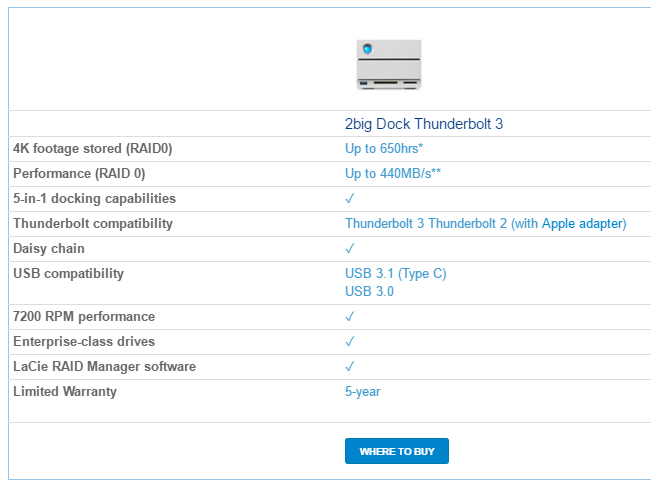Select the '5-year' warranty value
This screenshot has width=651, height=486.
click(362, 391)
